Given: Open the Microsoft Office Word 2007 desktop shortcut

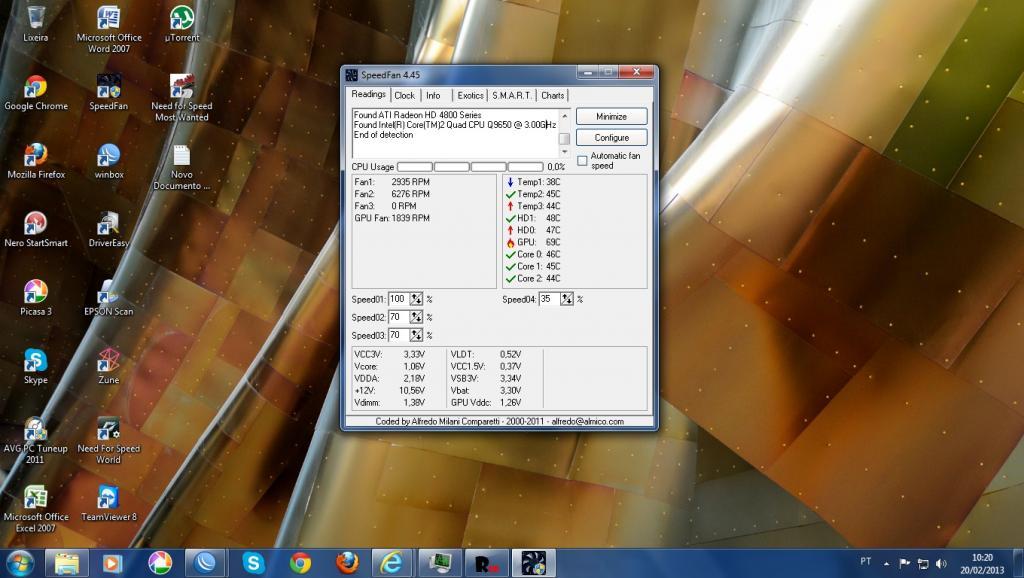Looking at the screenshot, I should pyautogui.click(x=108, y=29).
